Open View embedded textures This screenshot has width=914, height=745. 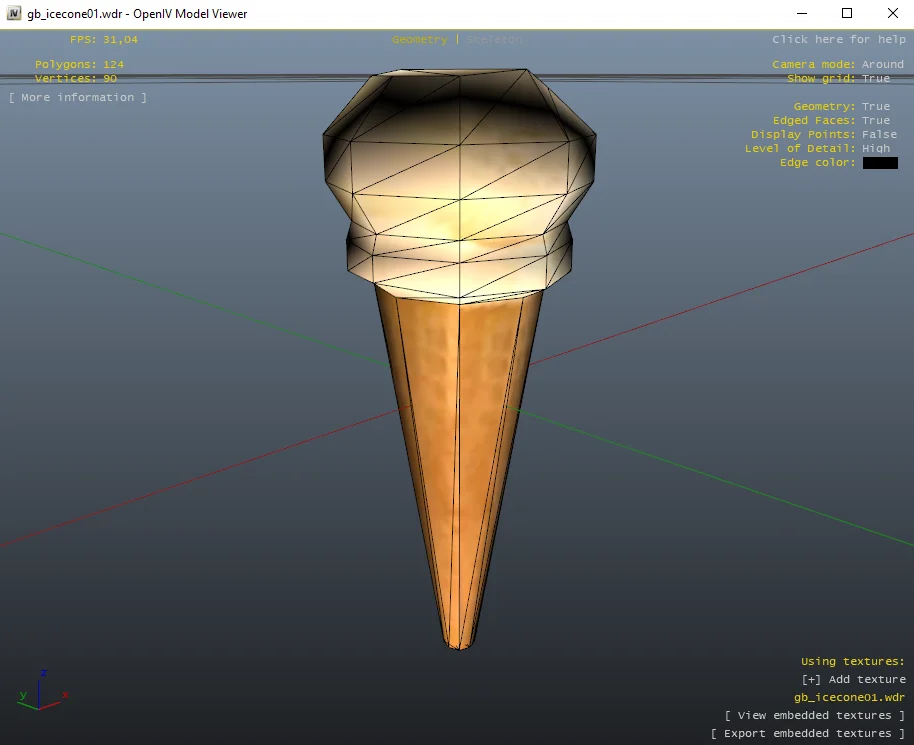(814, 716)
